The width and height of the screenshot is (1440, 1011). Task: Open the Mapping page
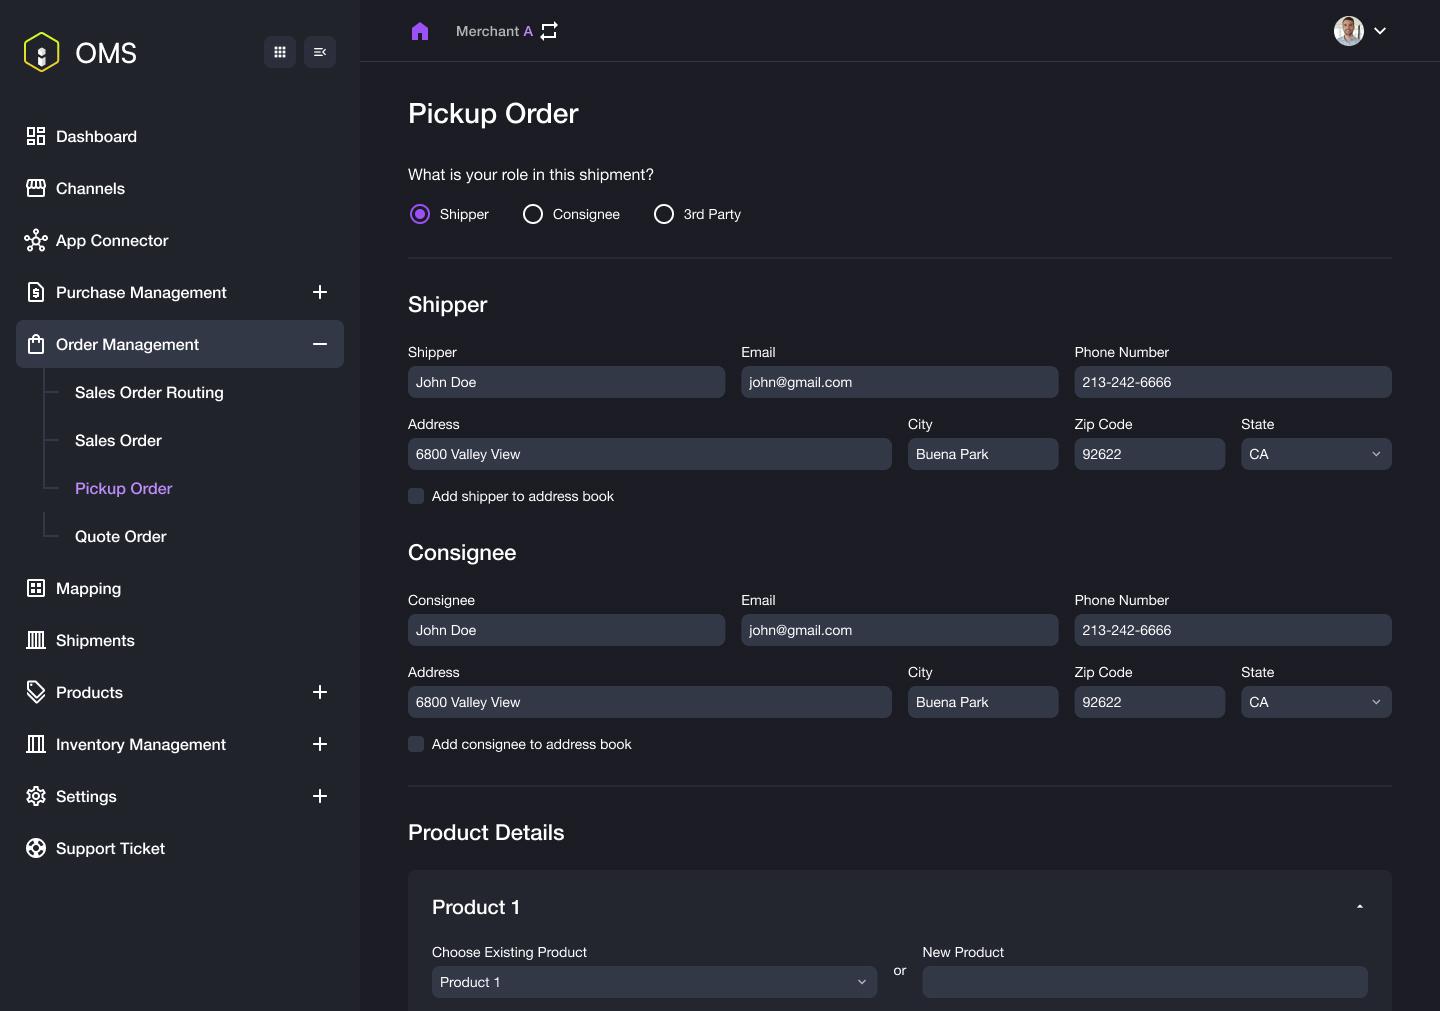(88, 588)
